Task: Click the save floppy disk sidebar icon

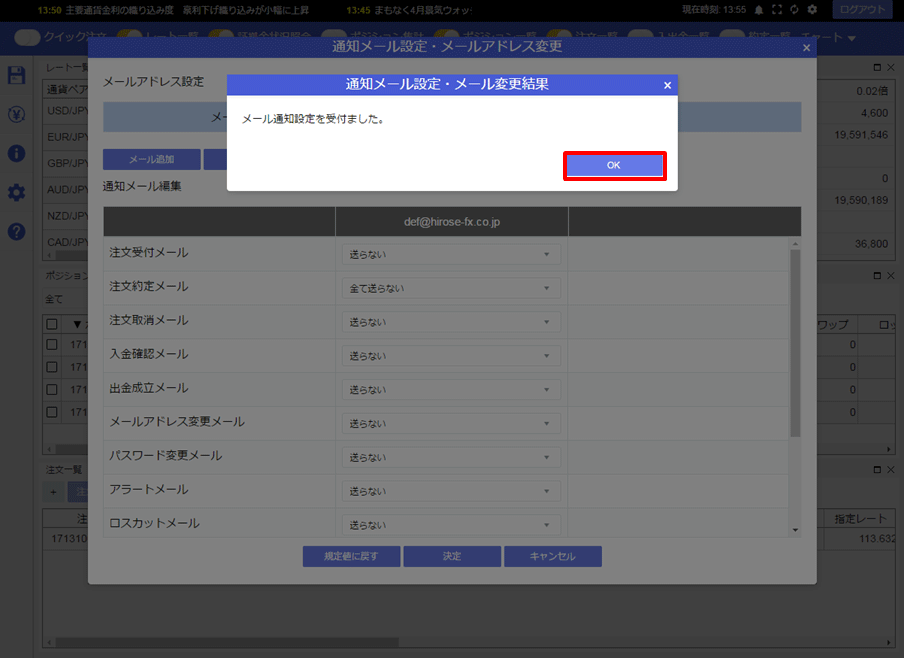Action: [16, 75]
